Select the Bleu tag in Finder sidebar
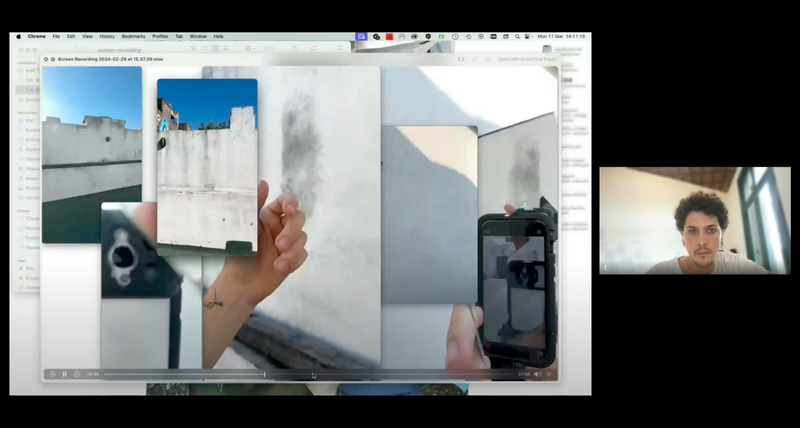Screen dimensions: 800x428 tap(28, 268)
